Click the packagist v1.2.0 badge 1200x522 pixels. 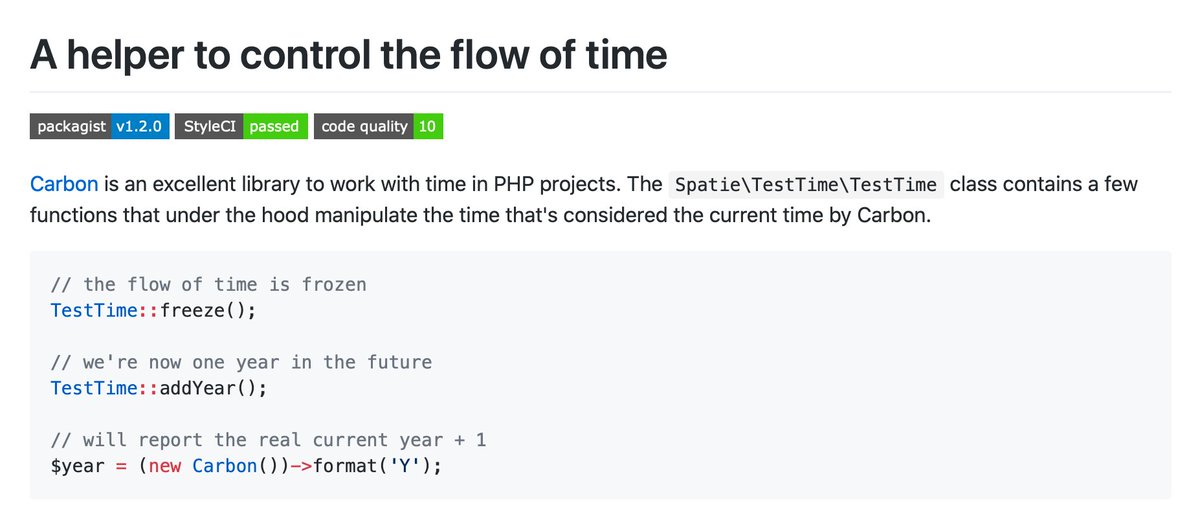click(99, 126)
